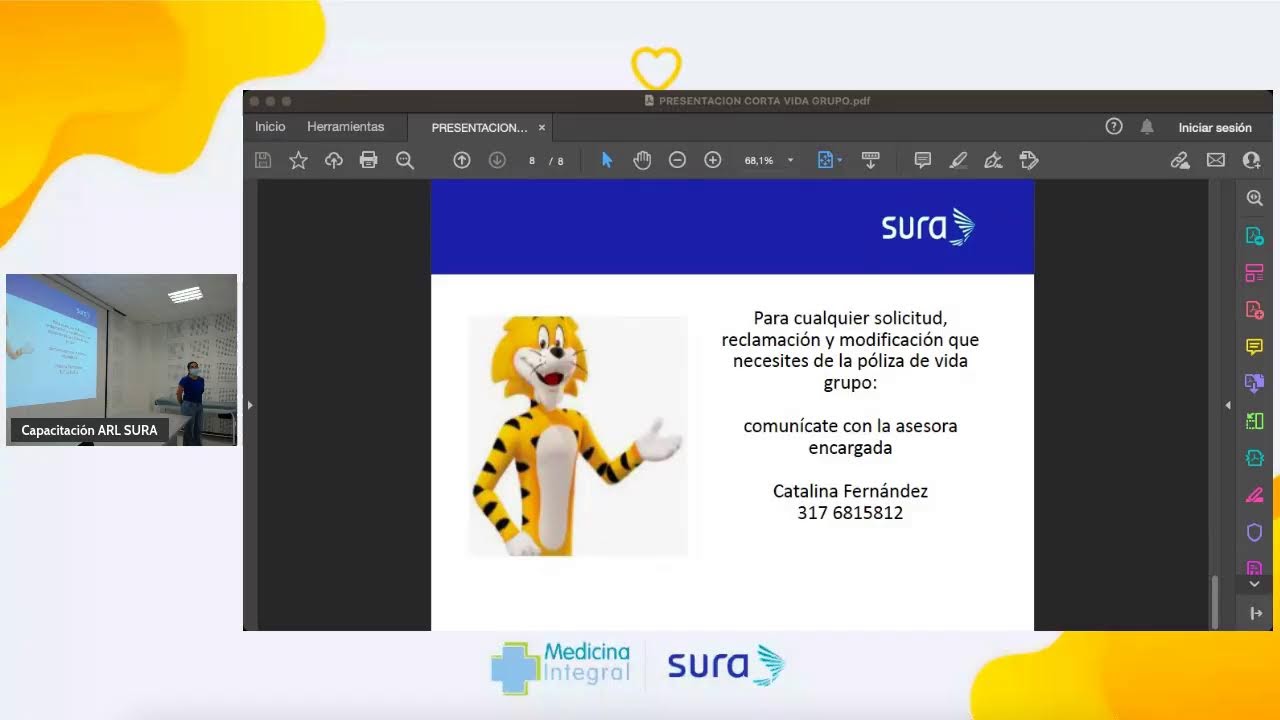This screenshot has height=720, width=1280.
Task: Activate the arrow selection tool
Action: point(606,160)
